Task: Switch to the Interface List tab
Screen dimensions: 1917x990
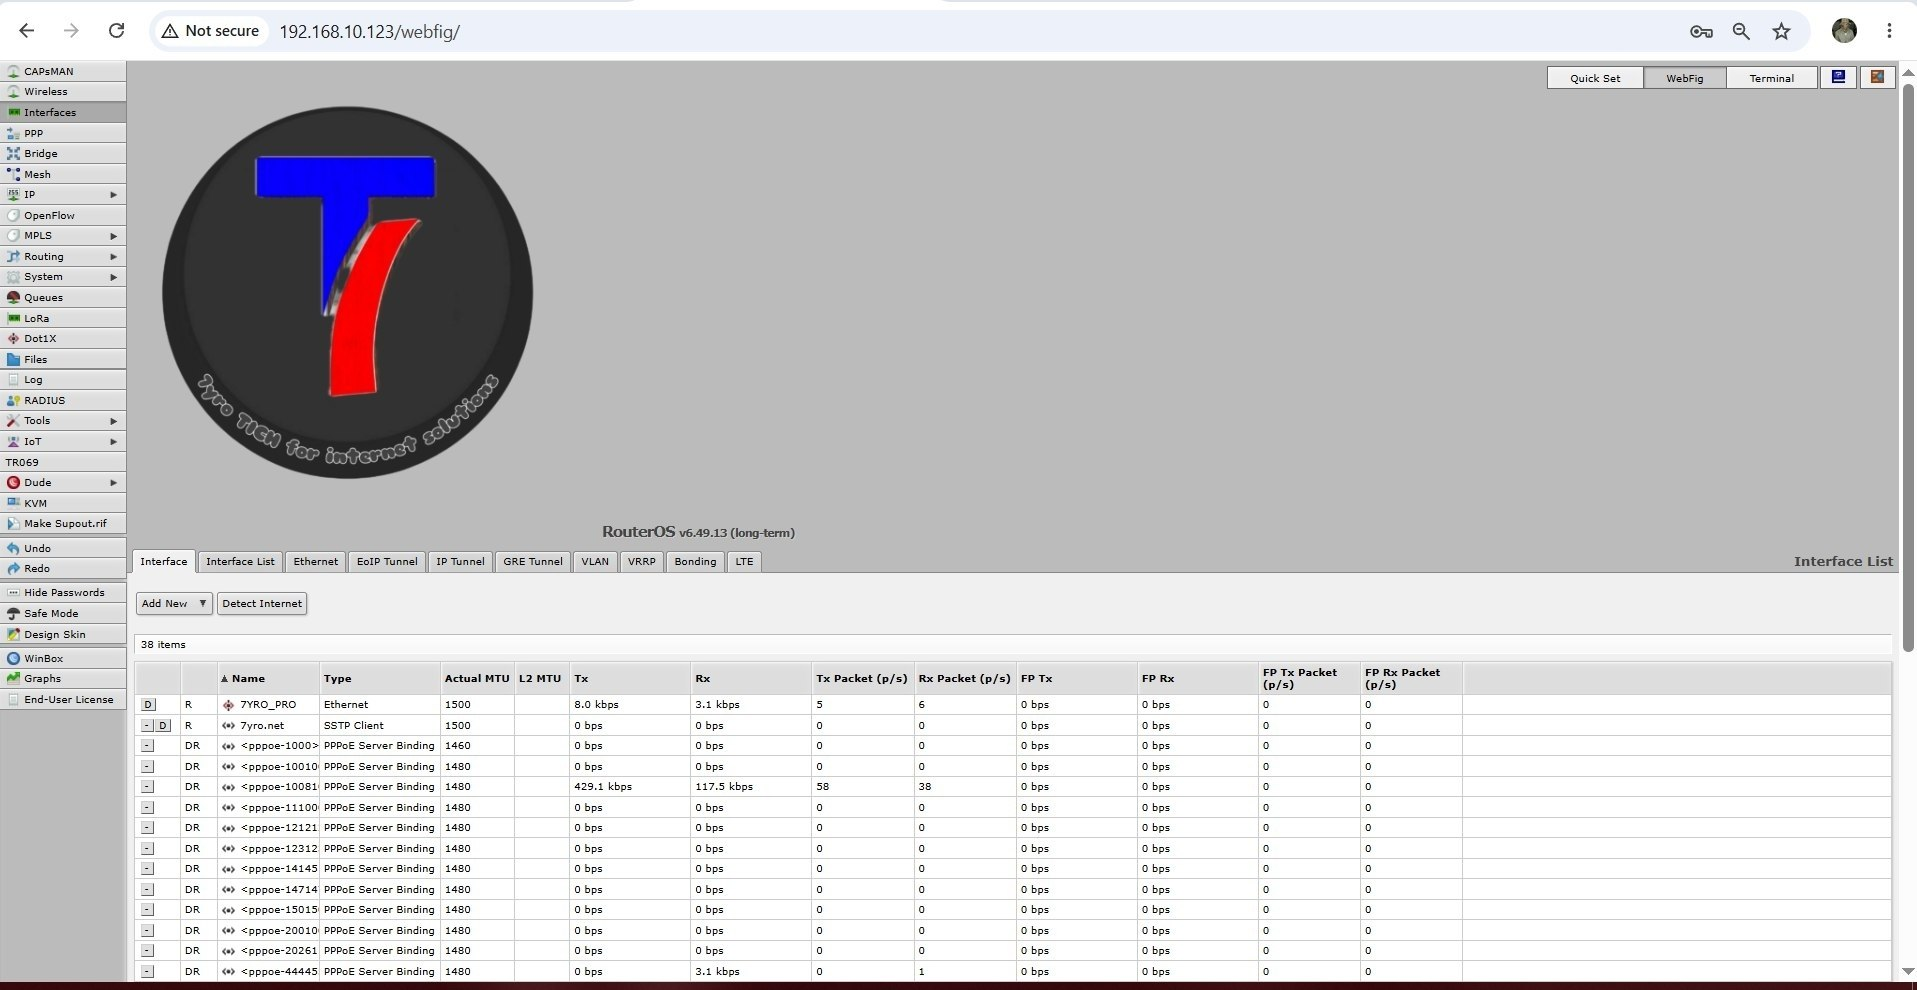Action: tap(240, 562)
